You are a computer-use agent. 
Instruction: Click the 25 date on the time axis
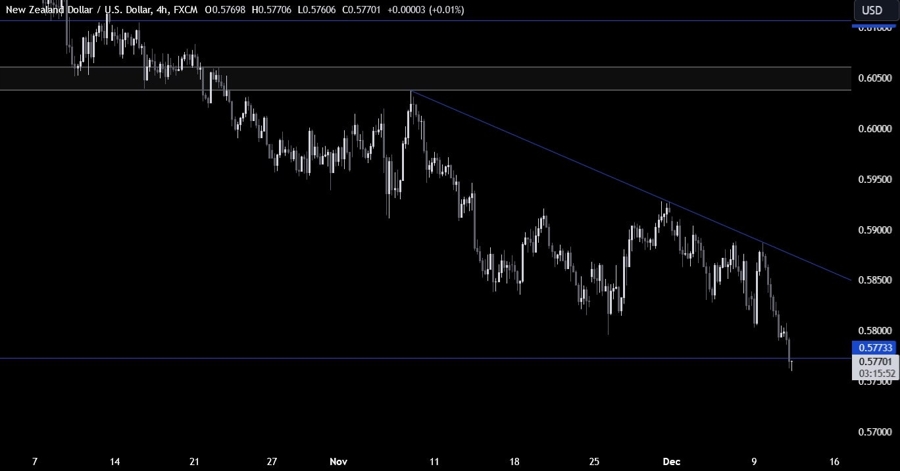[596, 462]
